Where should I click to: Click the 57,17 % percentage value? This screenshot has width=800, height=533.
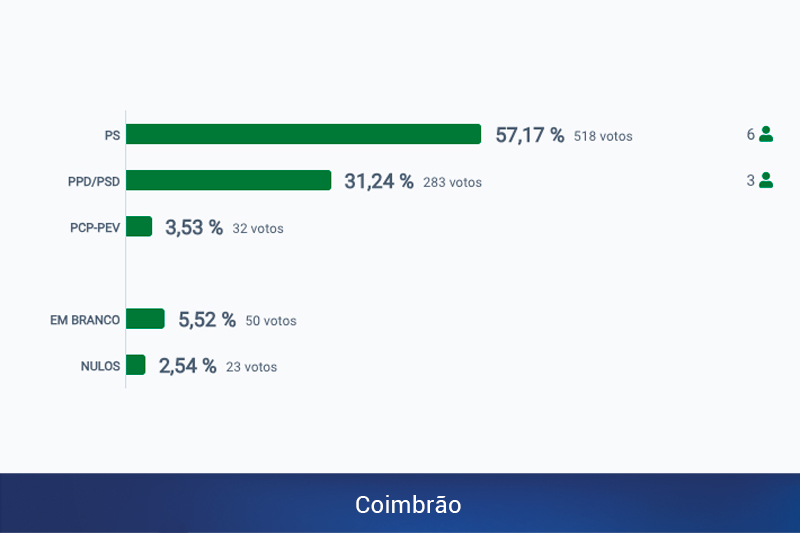(x=530, y=135)
